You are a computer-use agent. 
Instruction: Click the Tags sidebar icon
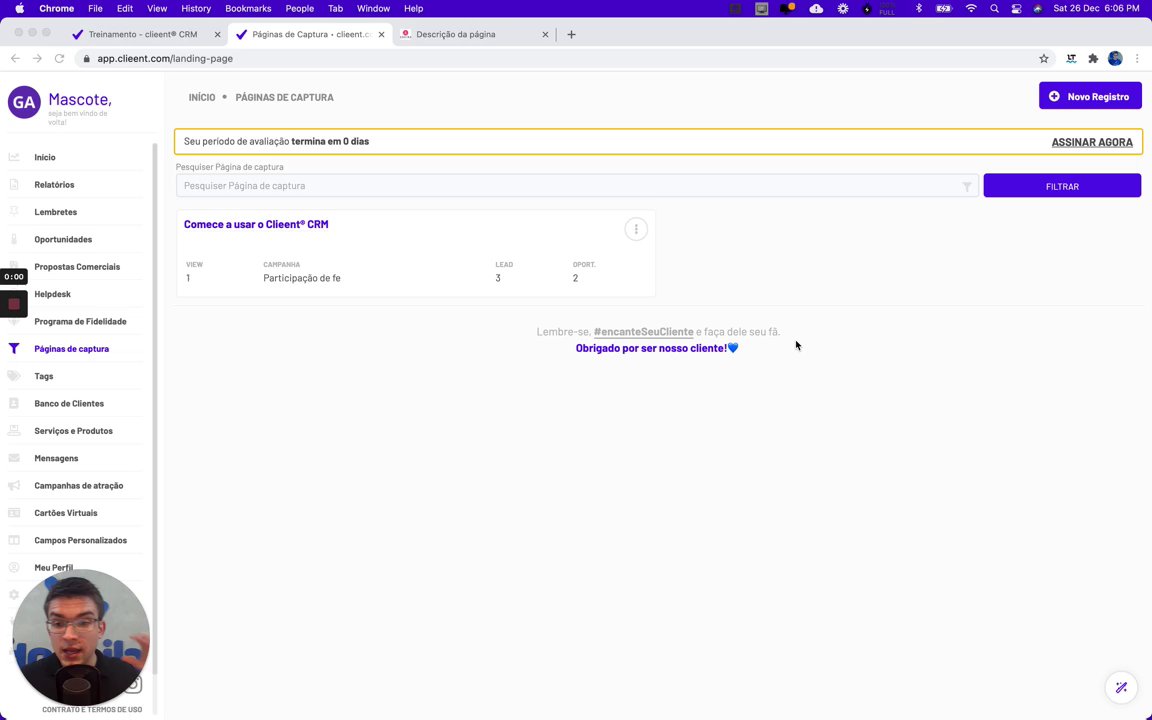tap(14, 375)
